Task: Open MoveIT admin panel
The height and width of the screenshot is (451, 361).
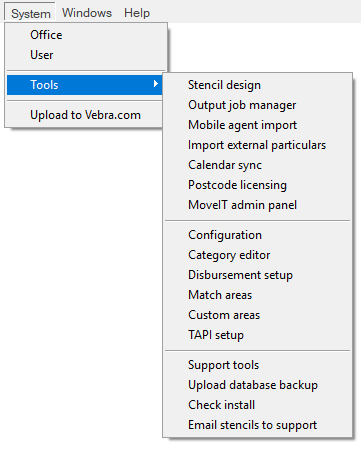Action: [257, 205]
